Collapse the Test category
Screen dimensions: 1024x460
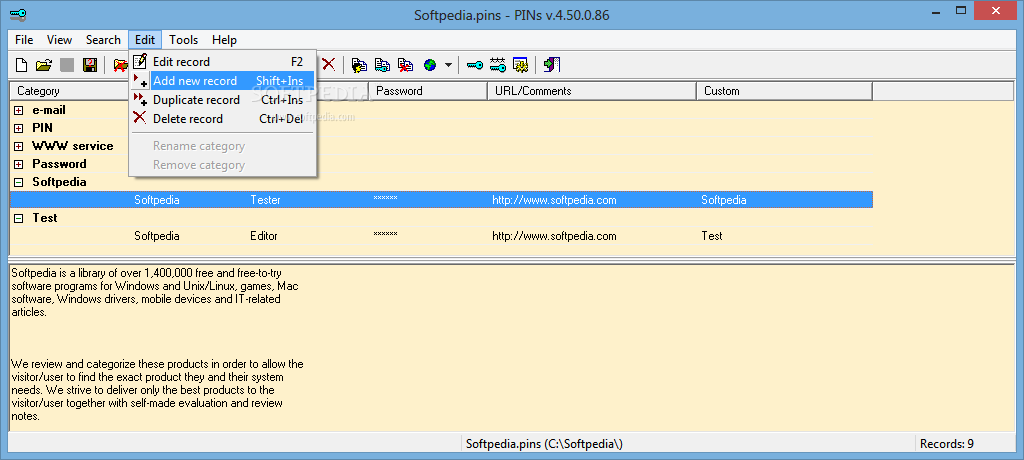[x=19, y=218]
